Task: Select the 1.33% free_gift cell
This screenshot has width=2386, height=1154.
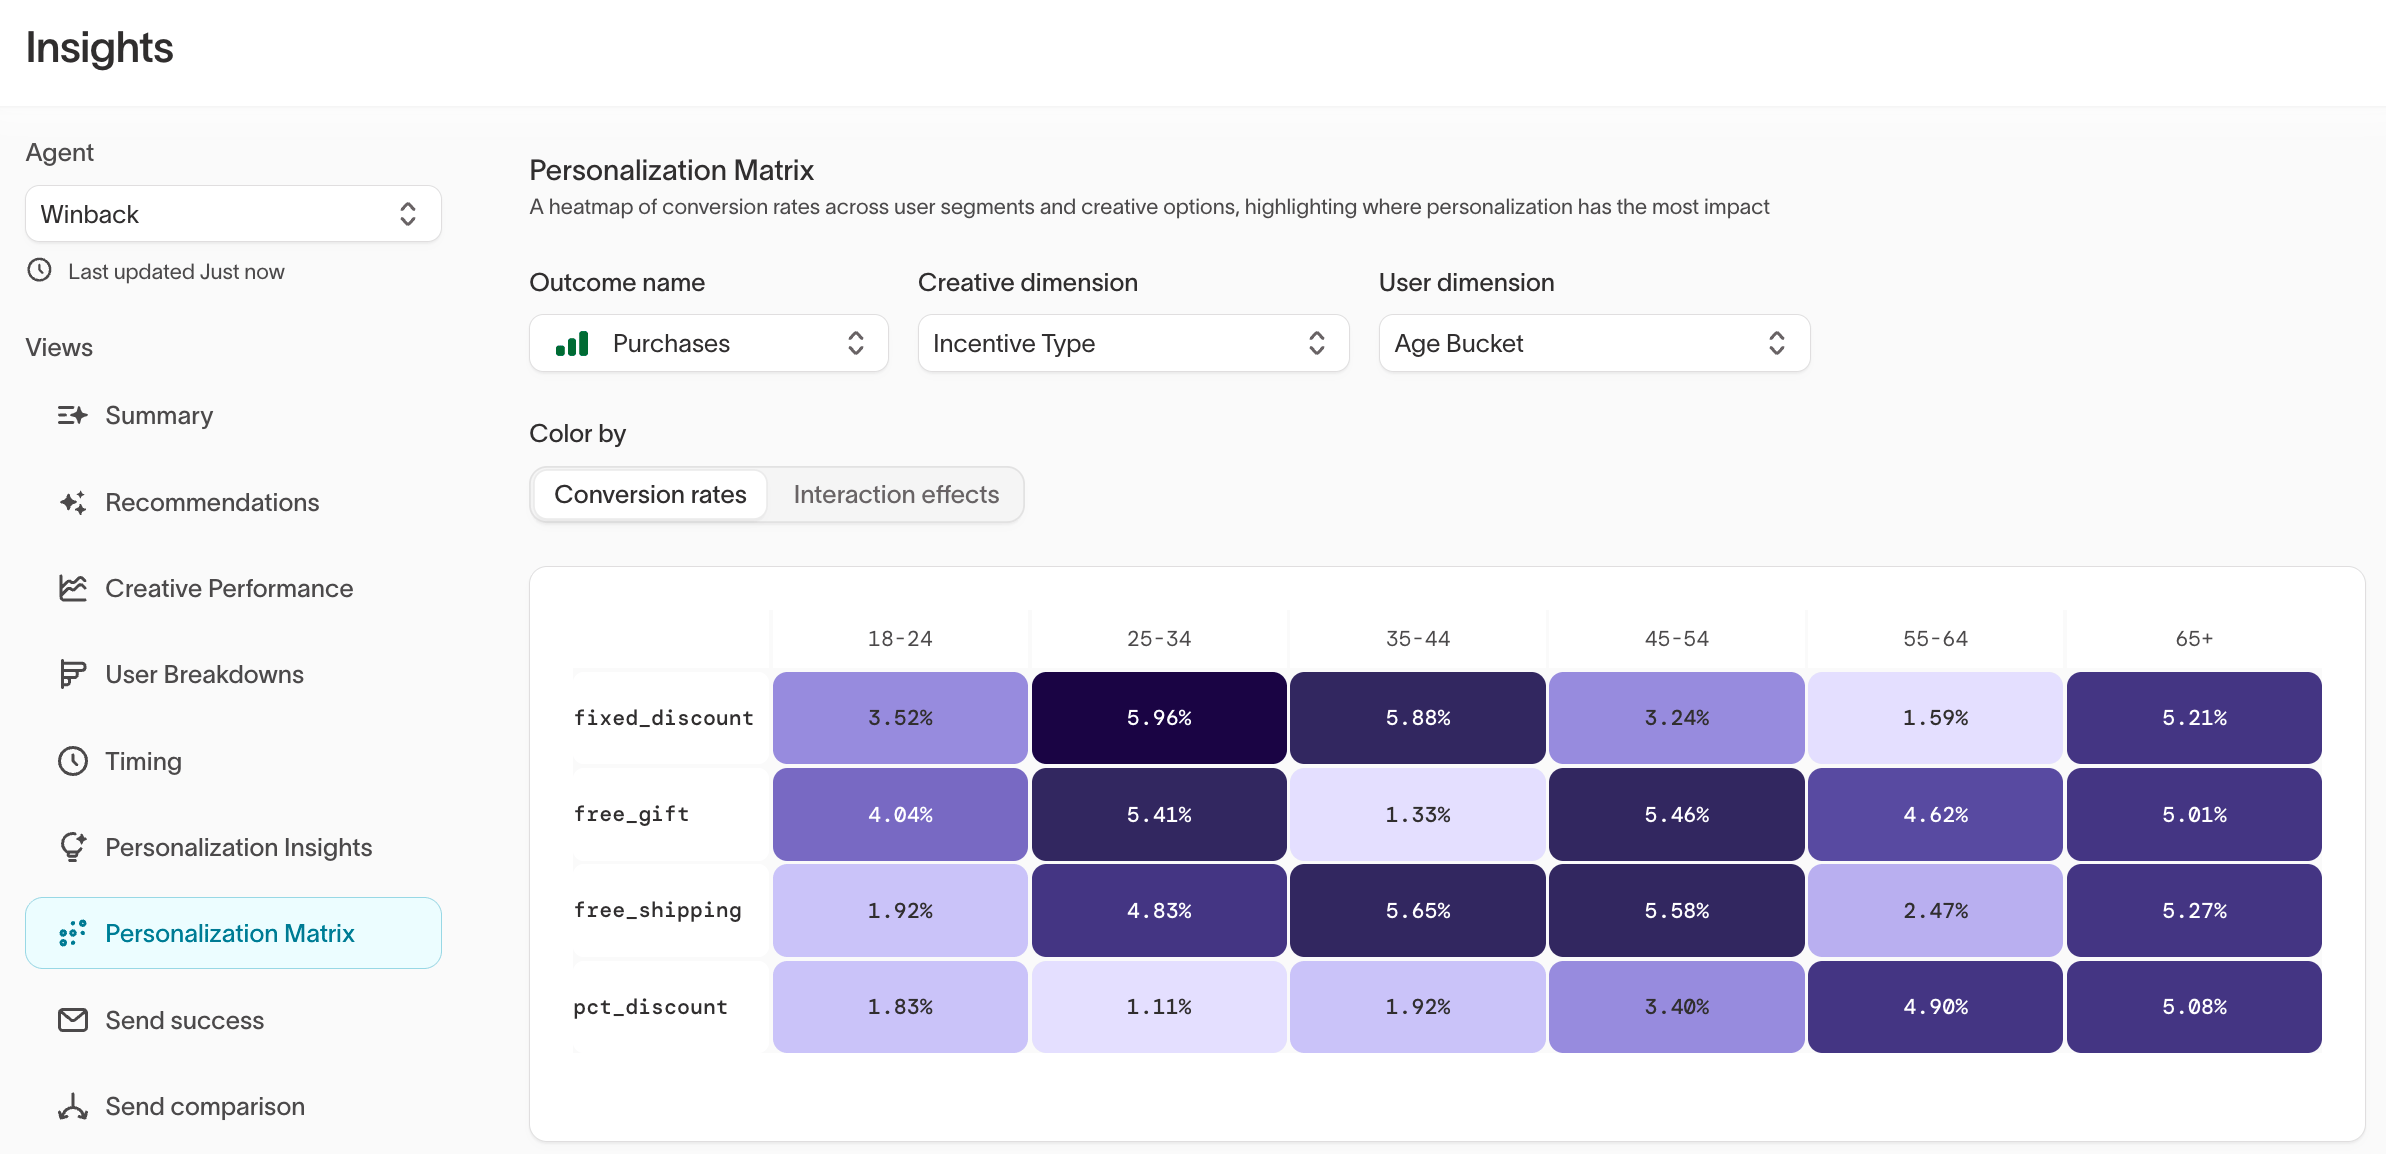Action: tap(1418, 815)
